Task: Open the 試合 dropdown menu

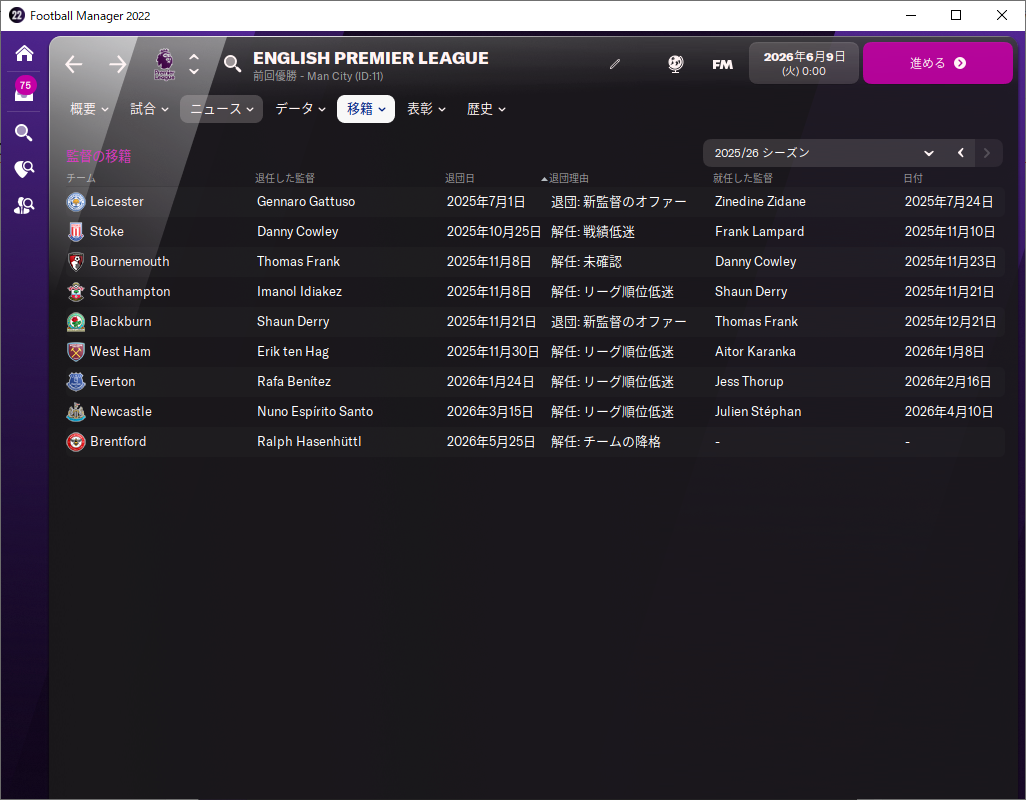Action: click(149, 109)
